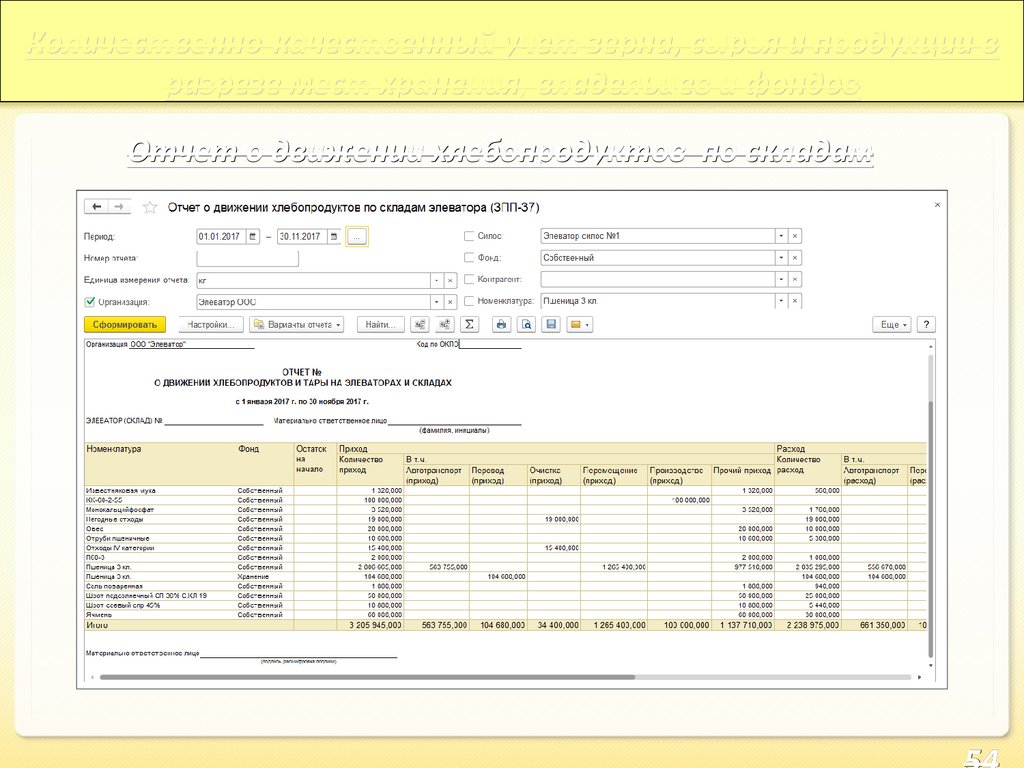Open print preview icon
This screenshot has width=1024, height=768.
tap(526, 325)
